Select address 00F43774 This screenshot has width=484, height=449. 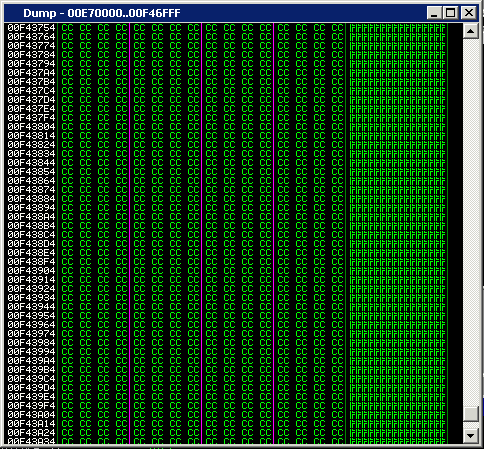coord(31,46)
